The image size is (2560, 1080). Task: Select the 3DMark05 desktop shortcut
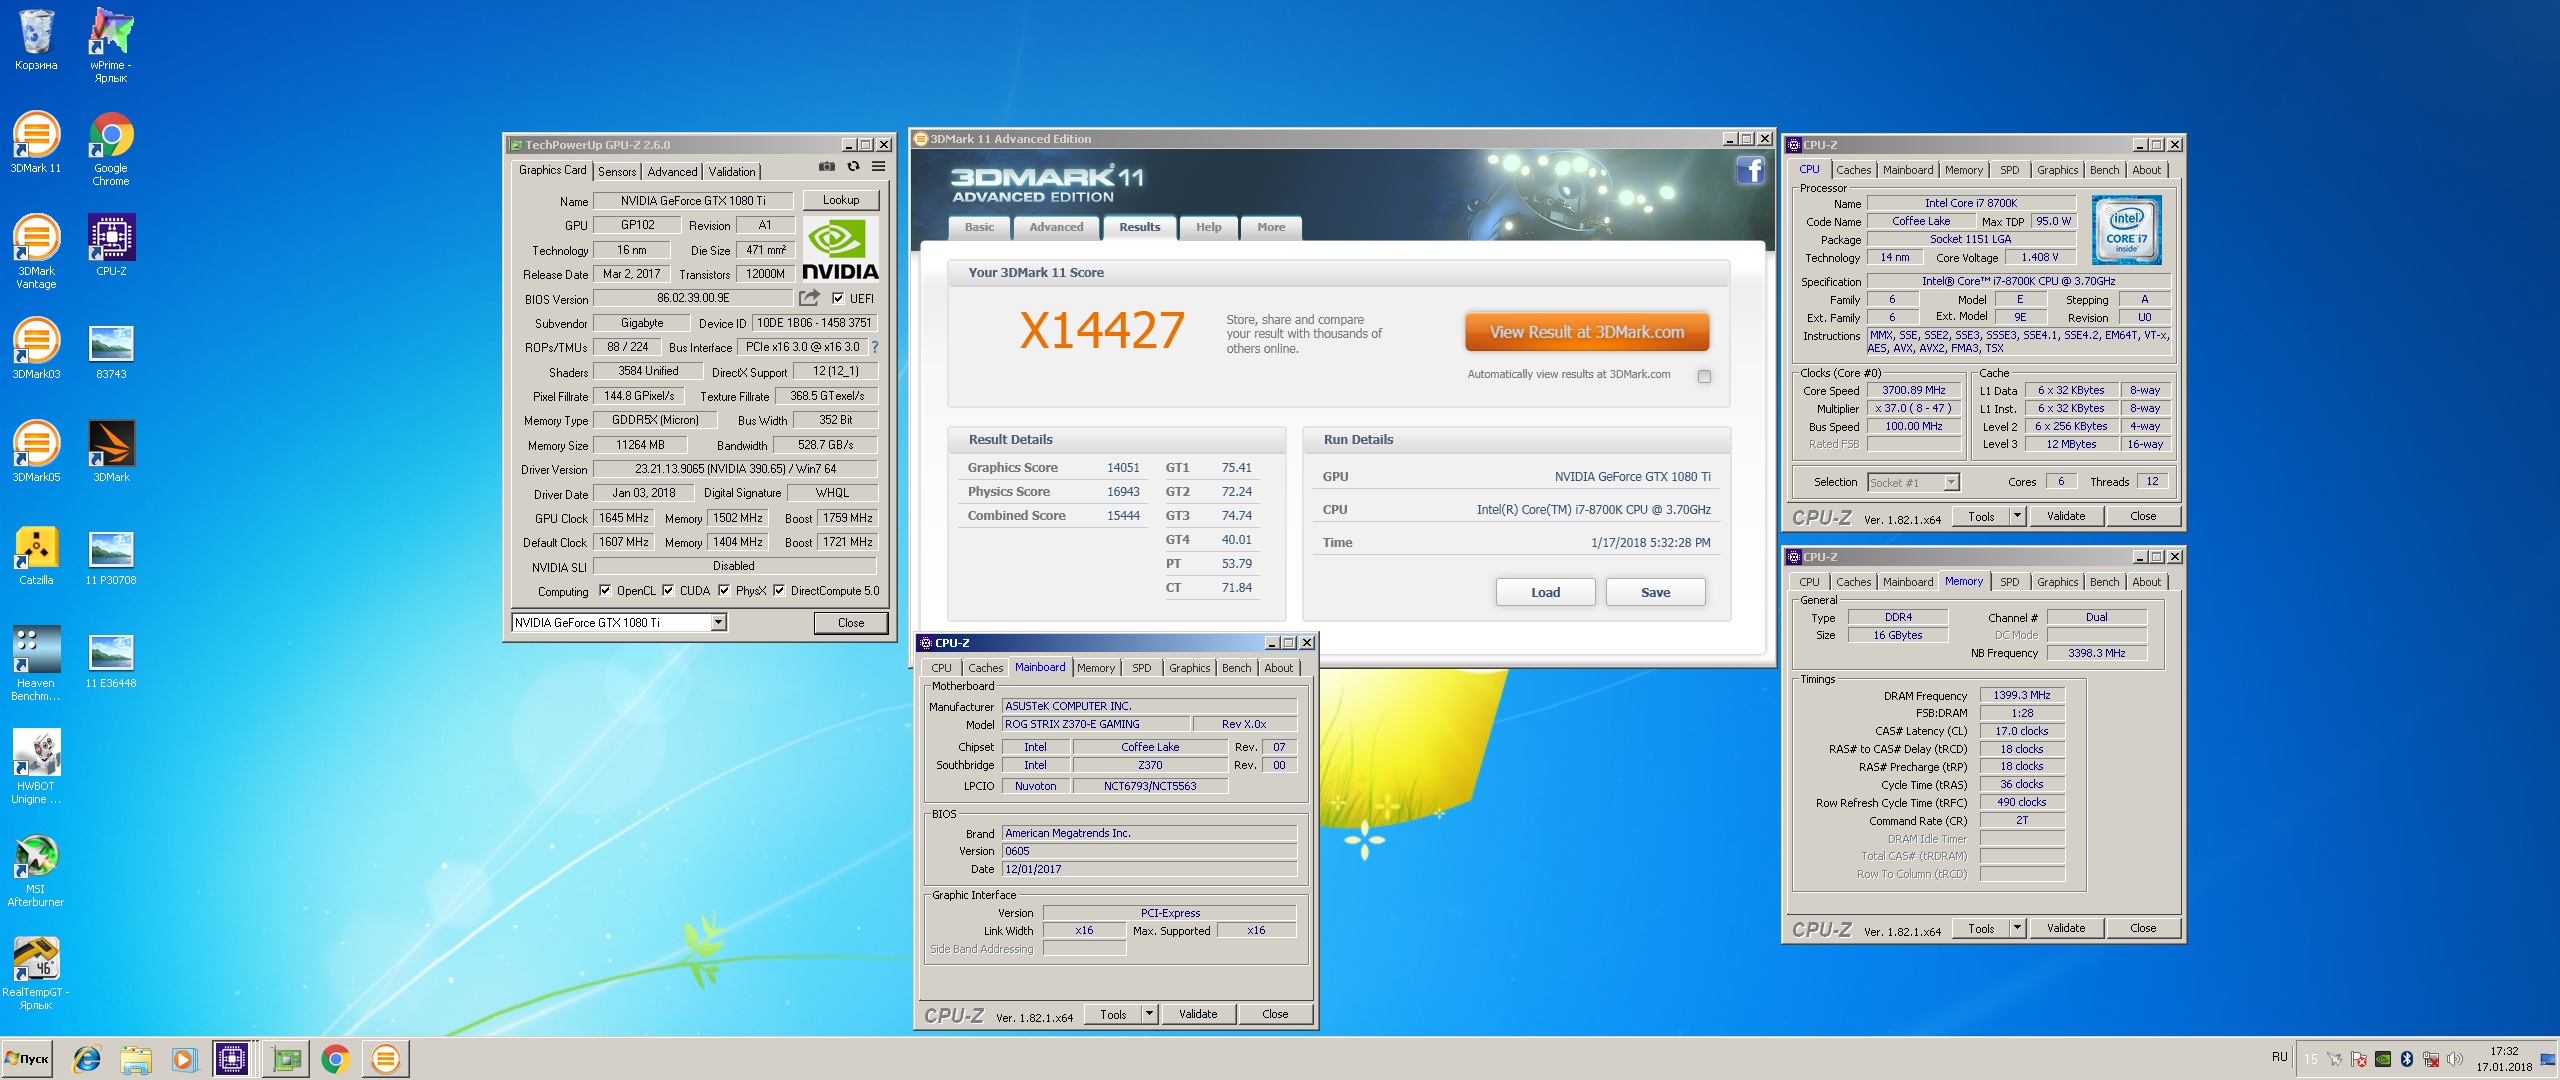pos(36,452)
